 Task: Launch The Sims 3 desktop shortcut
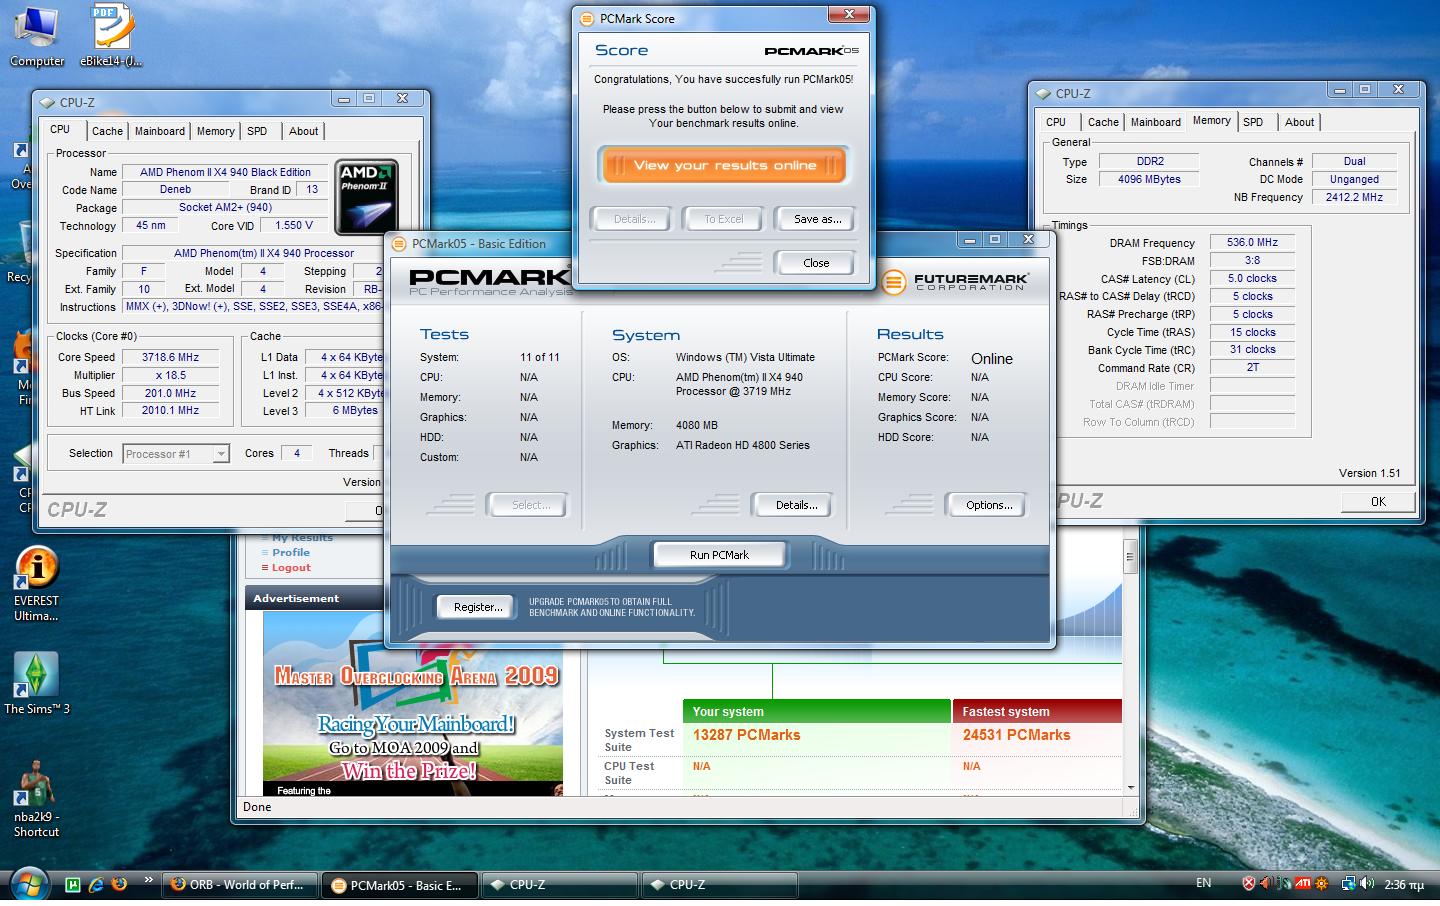(x=36, y=683)
